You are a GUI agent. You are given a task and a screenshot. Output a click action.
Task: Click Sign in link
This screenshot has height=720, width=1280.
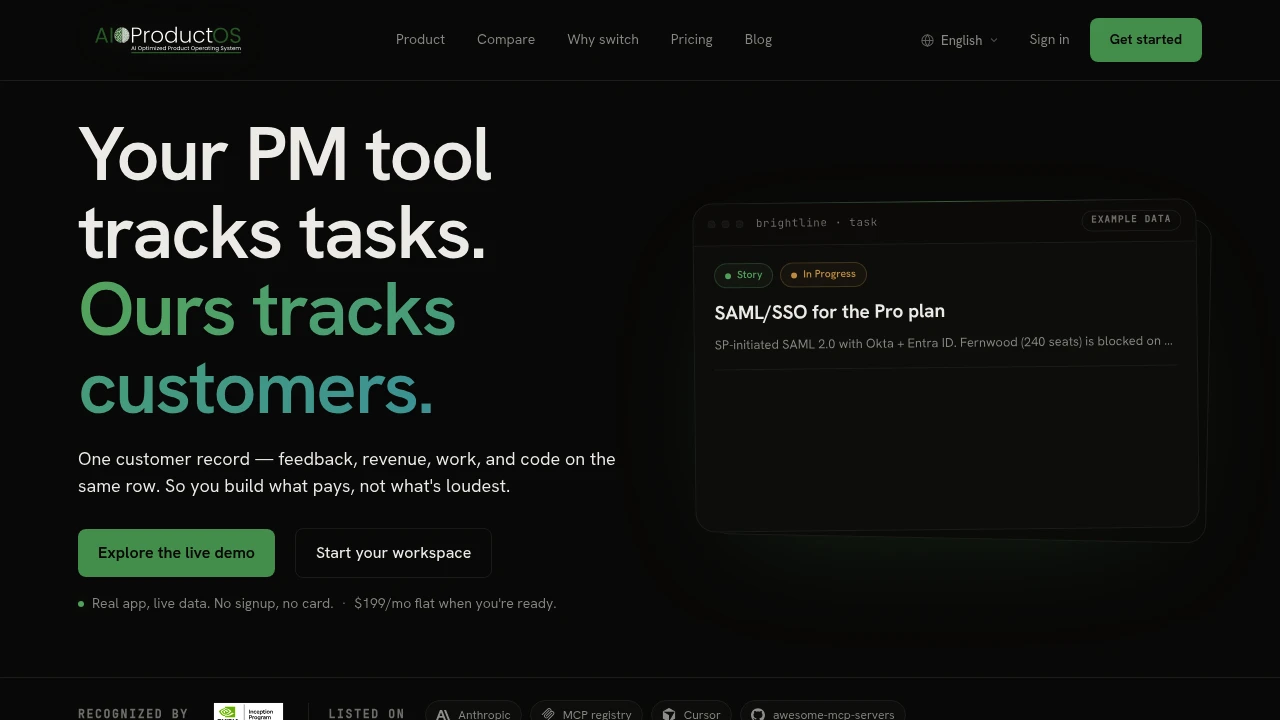(1049, 40)
